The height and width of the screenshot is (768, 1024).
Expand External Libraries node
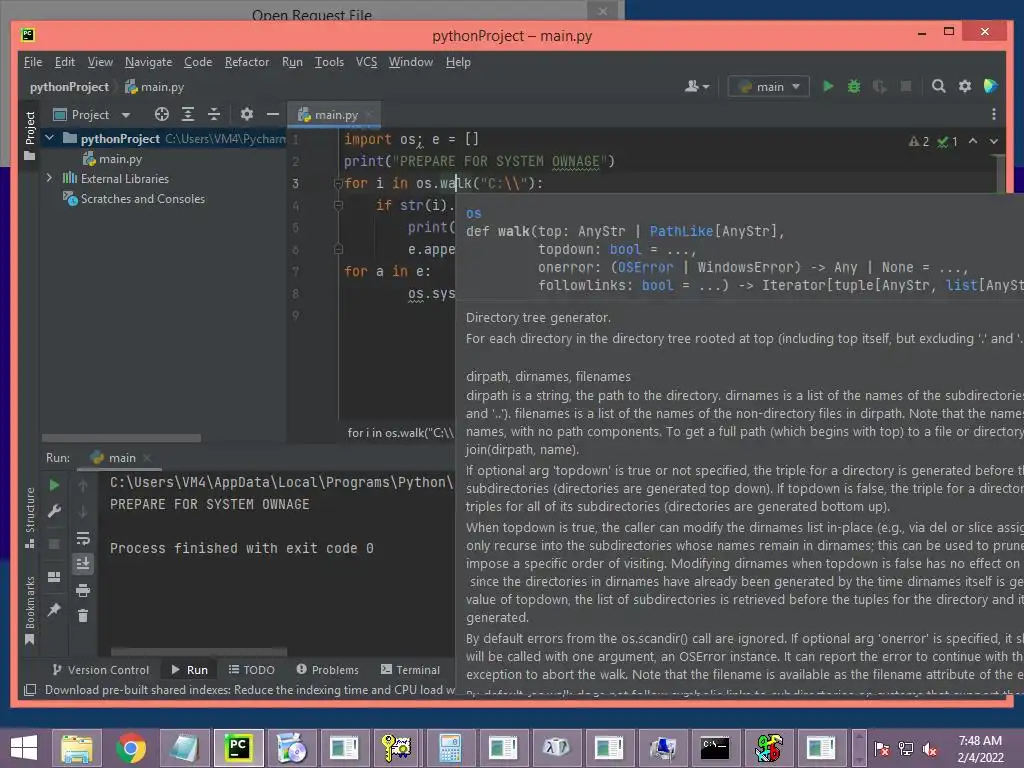(x=50, y=178)
